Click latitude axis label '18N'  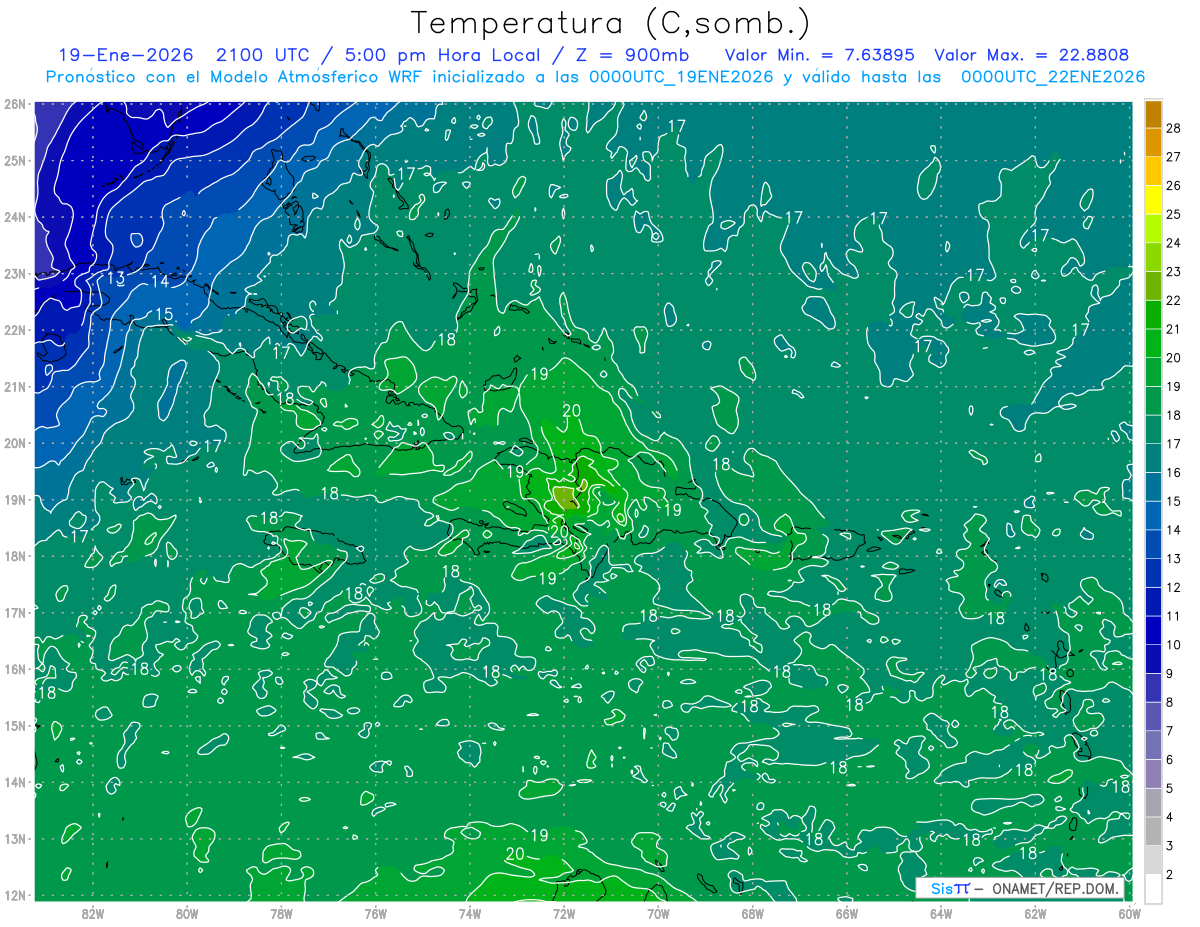click(x=15, y=556)
